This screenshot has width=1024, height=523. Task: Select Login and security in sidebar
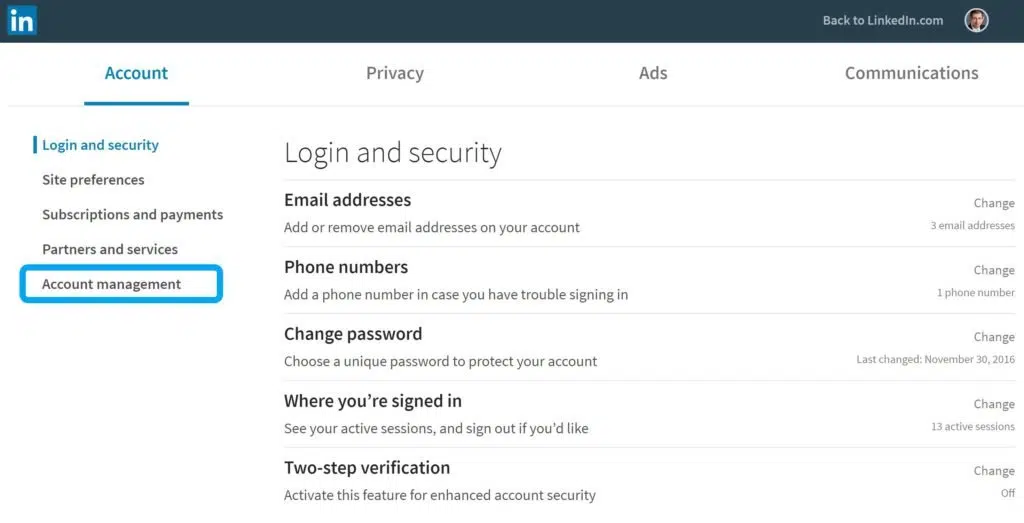(x=100, y=145)
